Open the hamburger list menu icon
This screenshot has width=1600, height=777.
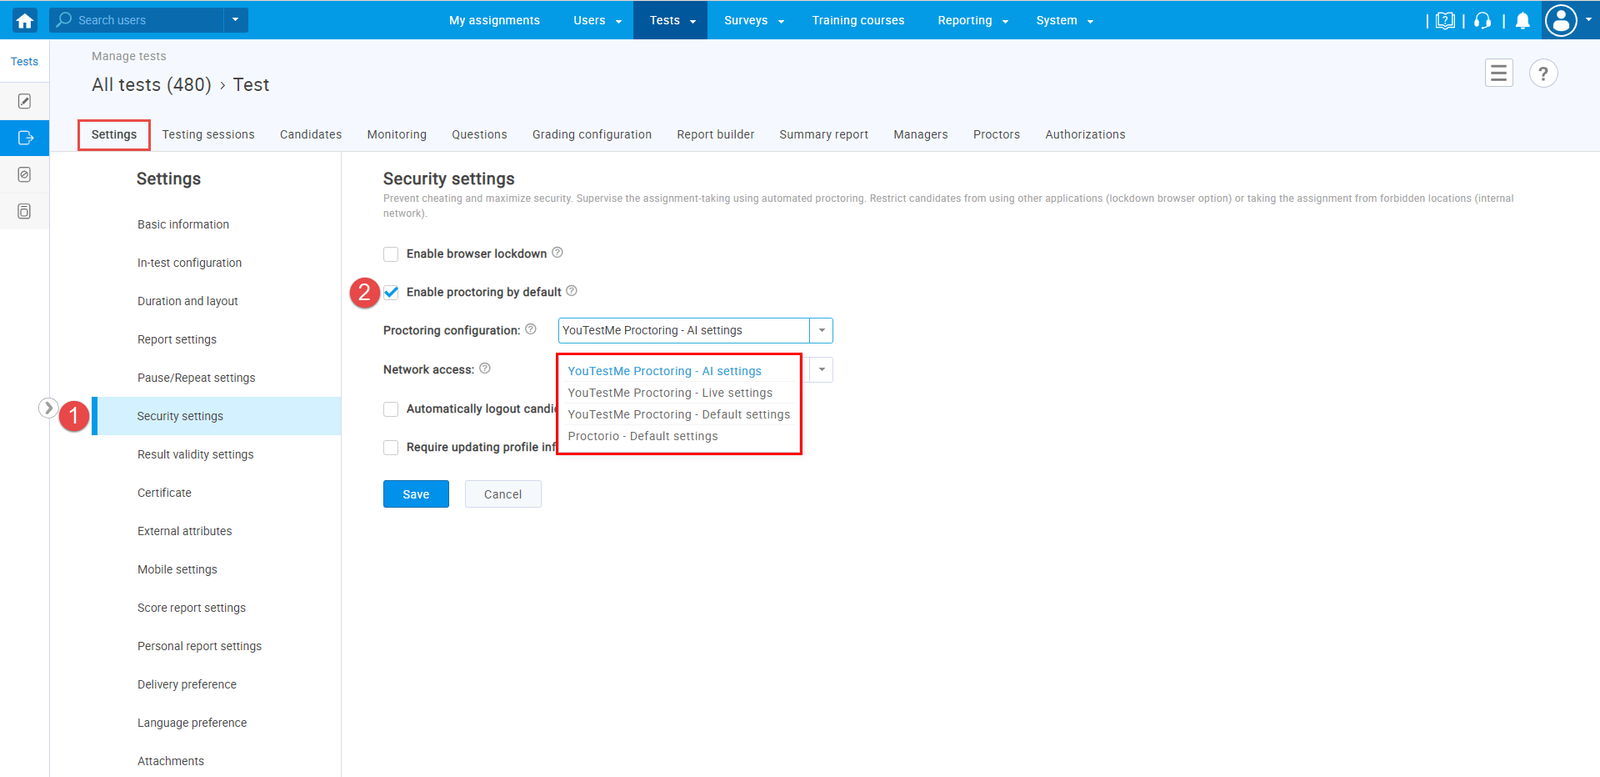[x=1498, y=73]
